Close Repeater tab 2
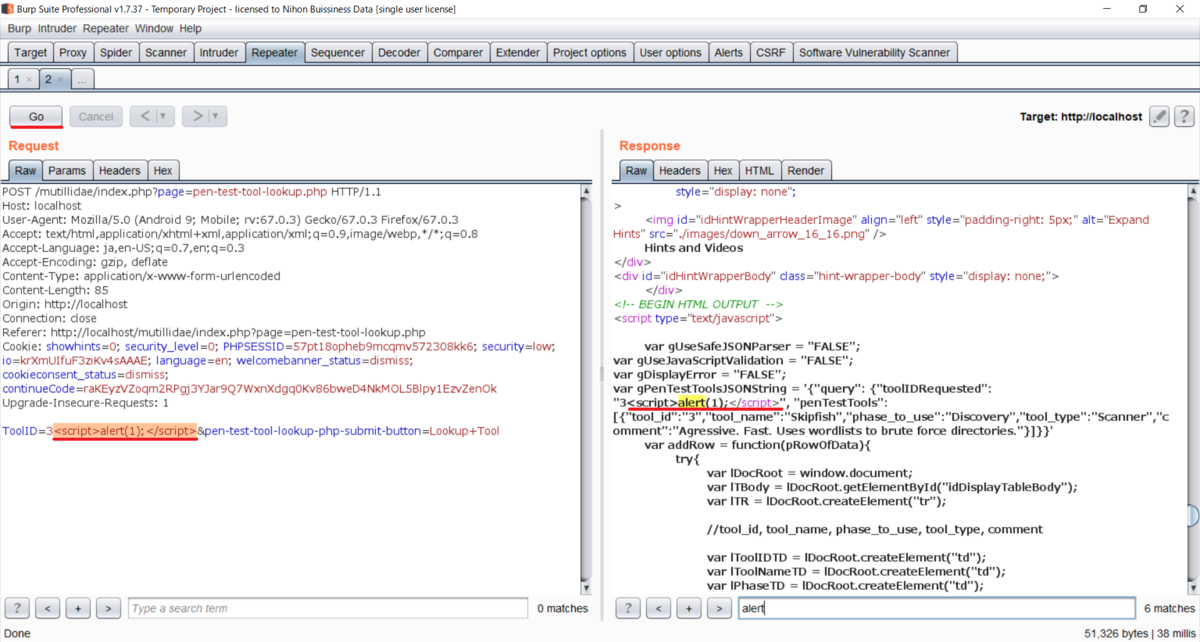1200x642 pixels. (59, 79)
